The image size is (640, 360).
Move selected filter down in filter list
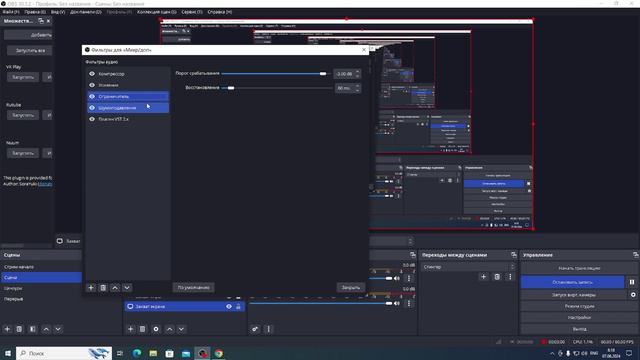click(127, 287)
